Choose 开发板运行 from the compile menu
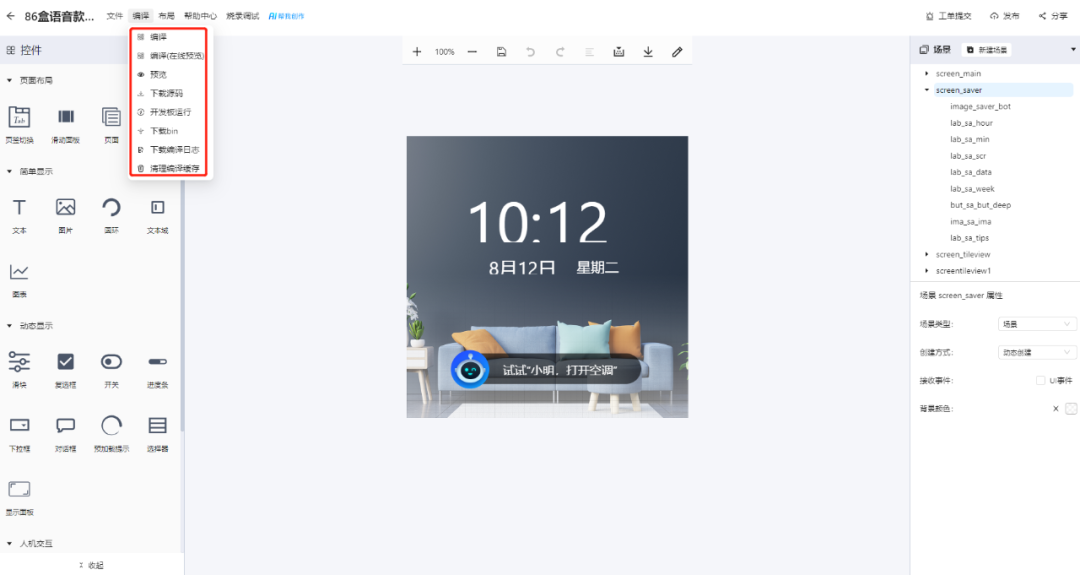 [x=169, y=112]
